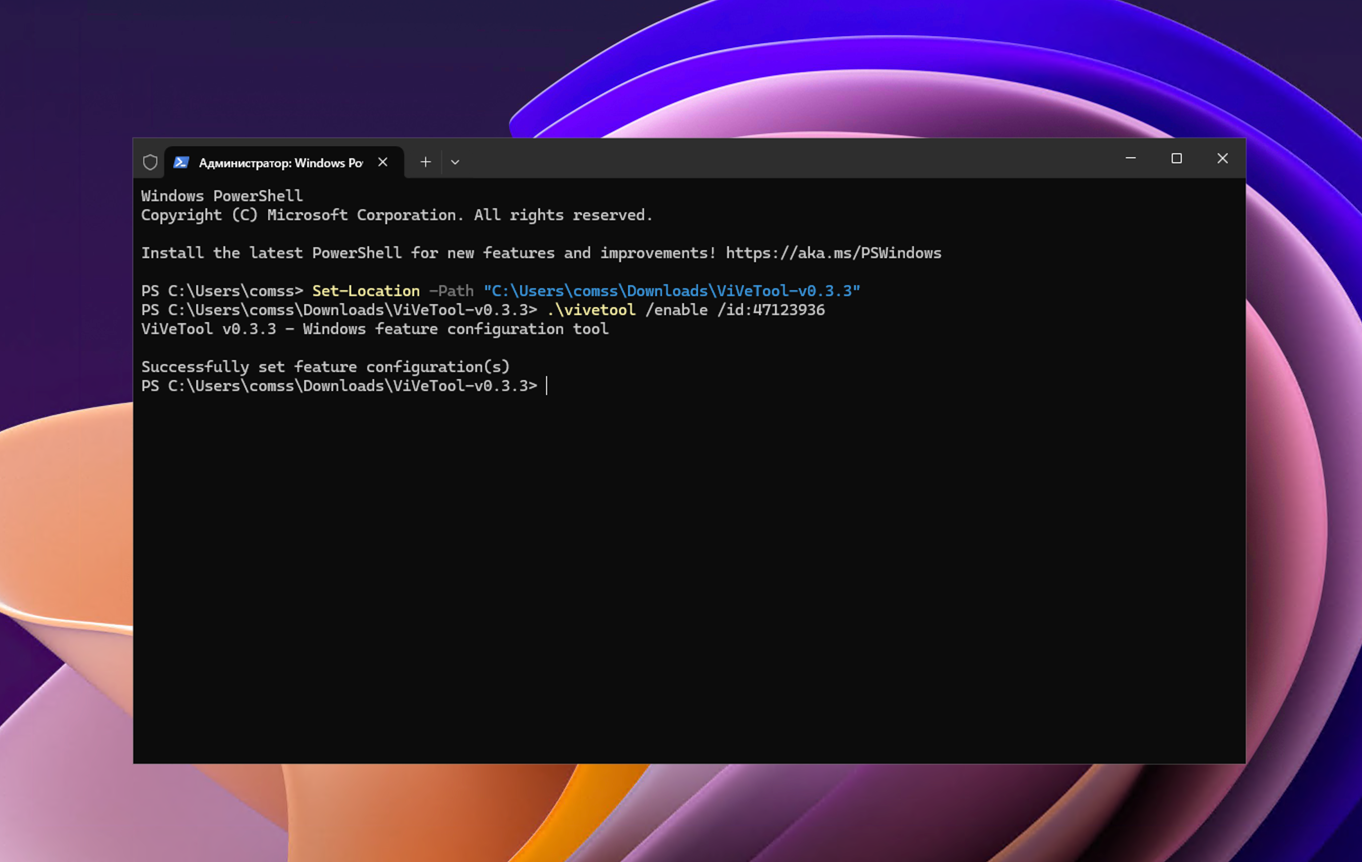Click 'PS C:\Users\comss>' prompt text
Image resolution: width=1362 pixels, height=862 pixels.
222,291
